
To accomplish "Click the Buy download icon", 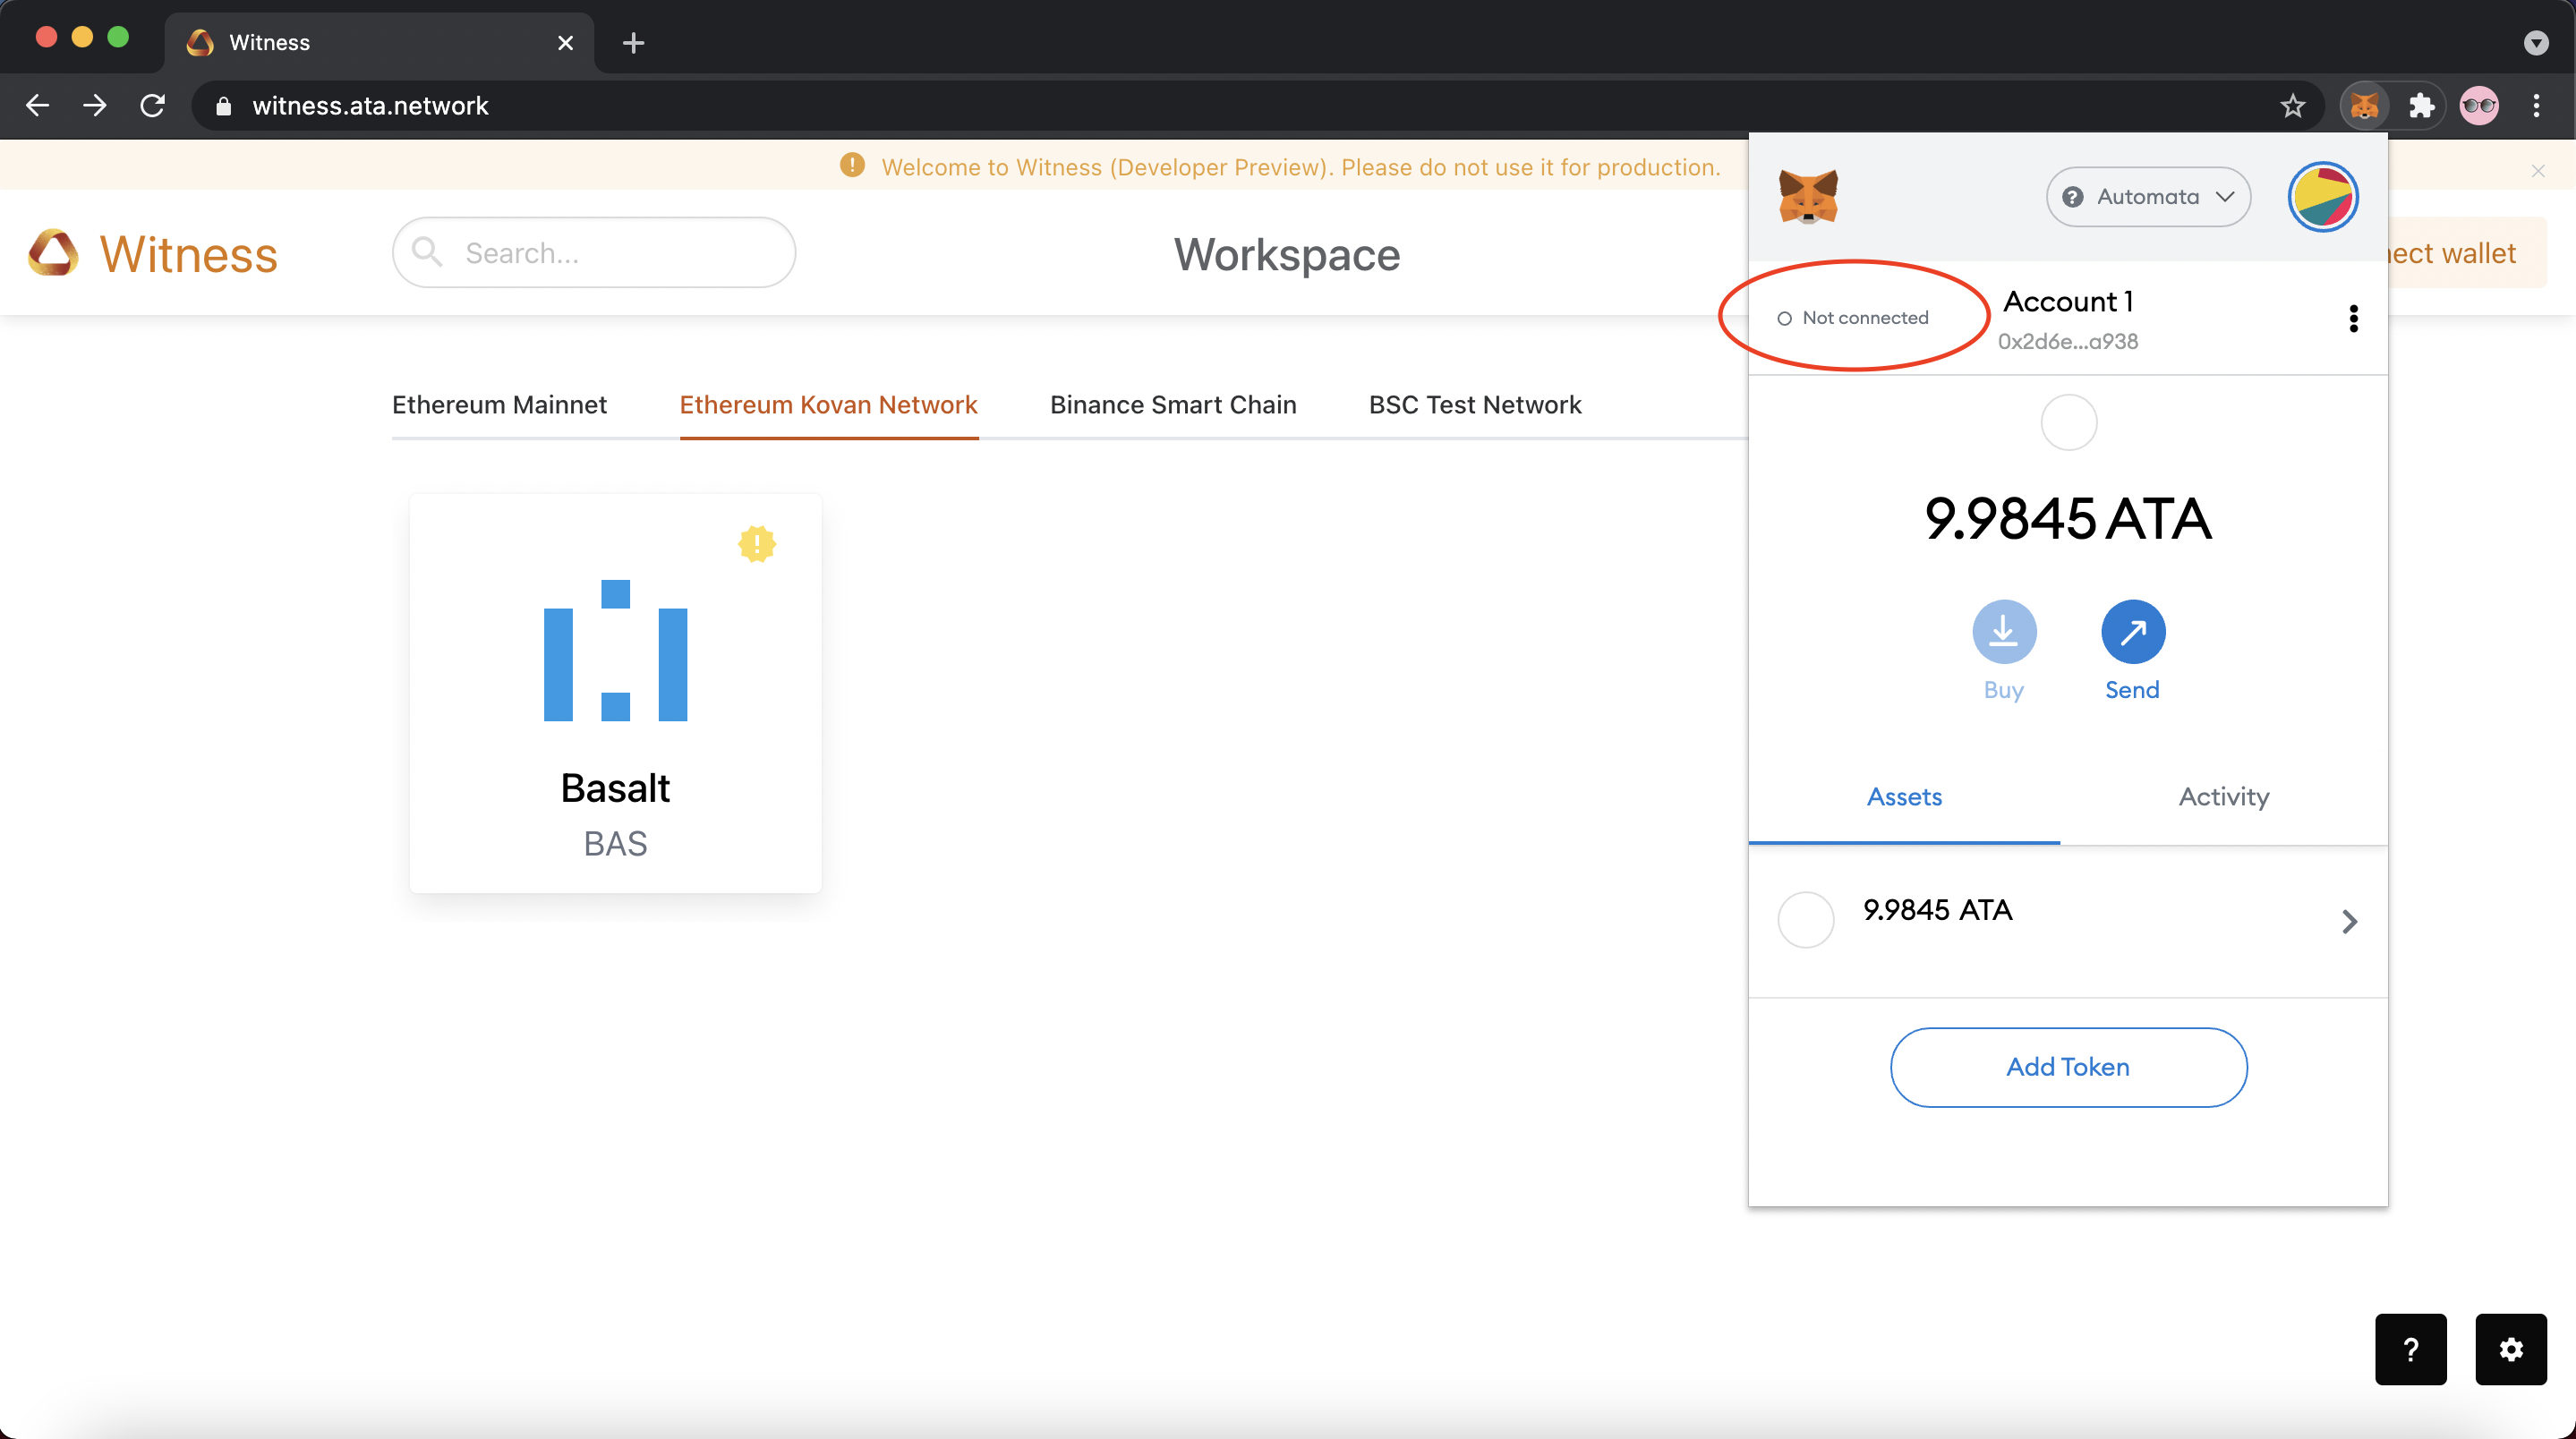I will tap(2003, 631).
